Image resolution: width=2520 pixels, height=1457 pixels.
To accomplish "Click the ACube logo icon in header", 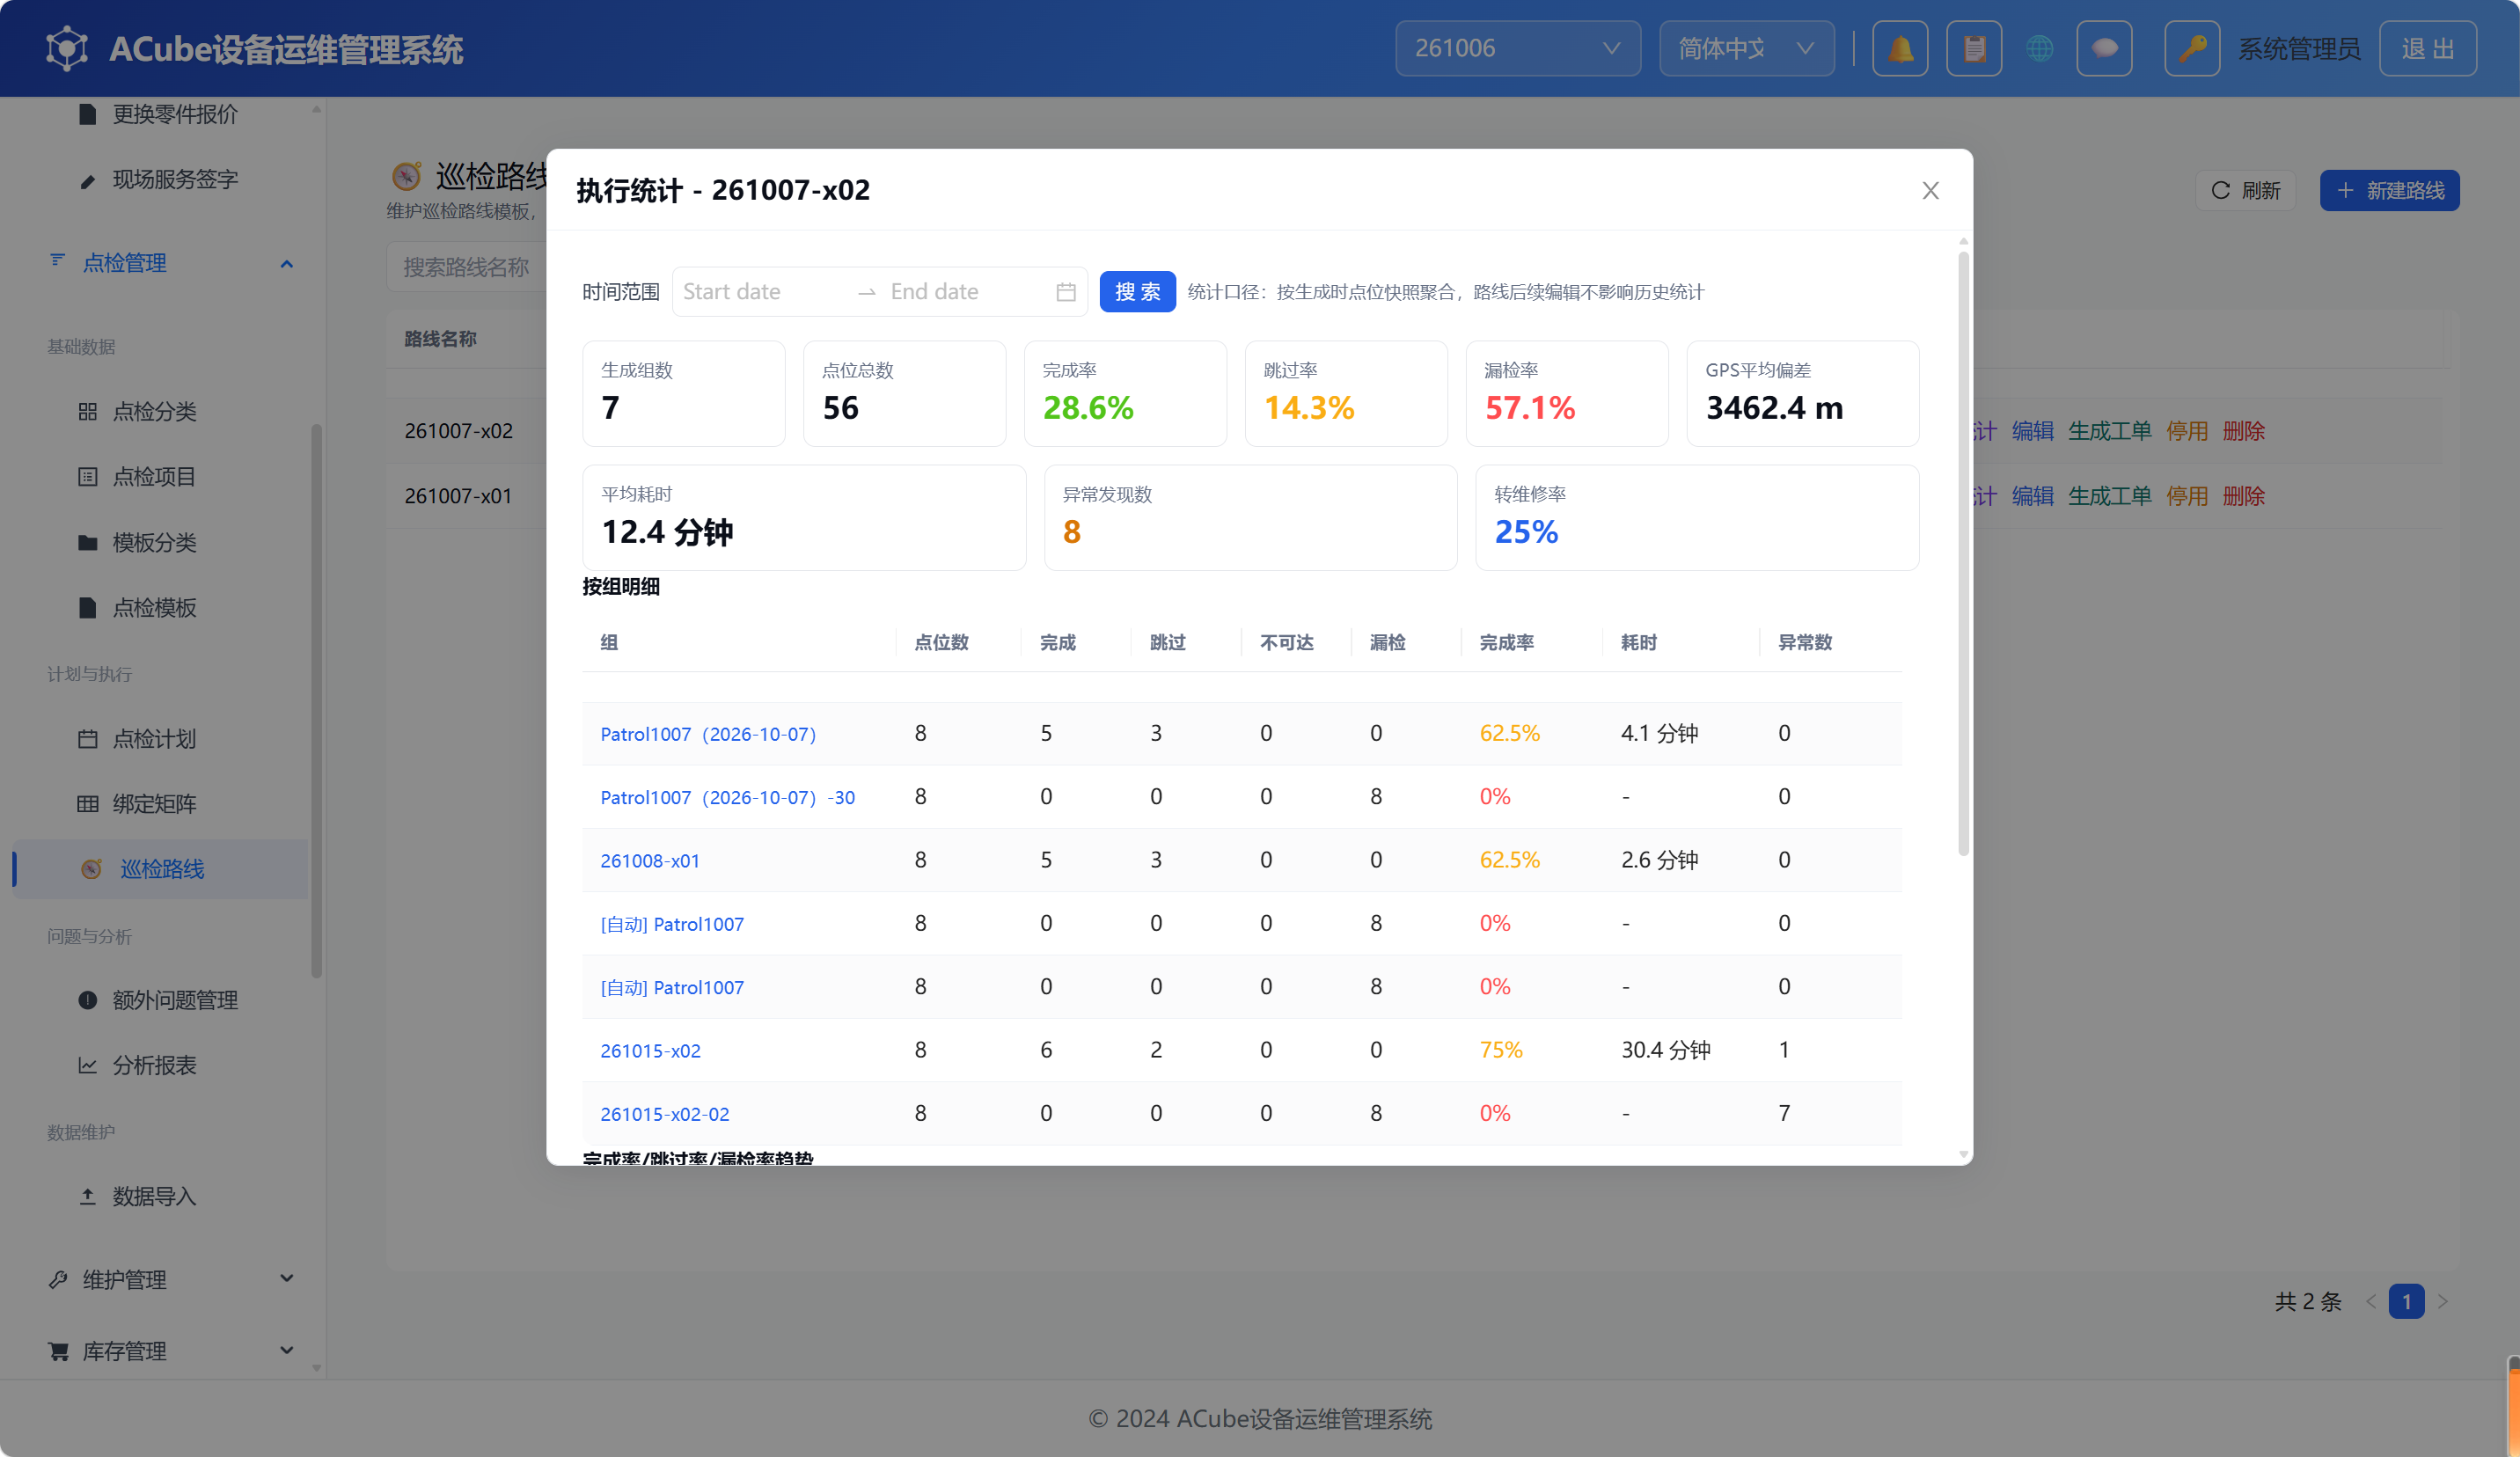I will [x=67, y=48].
